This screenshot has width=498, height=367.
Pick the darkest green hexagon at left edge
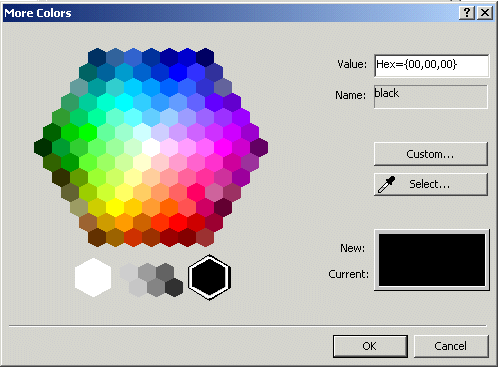coord(43,148)
